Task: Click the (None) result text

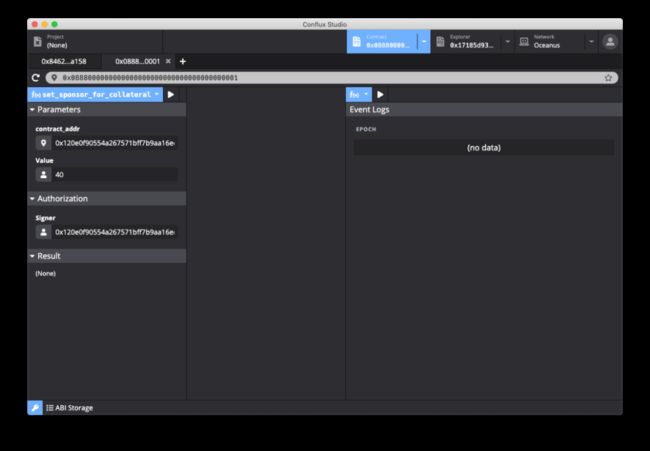Action: pyautogui.click(x=46, y=274)
